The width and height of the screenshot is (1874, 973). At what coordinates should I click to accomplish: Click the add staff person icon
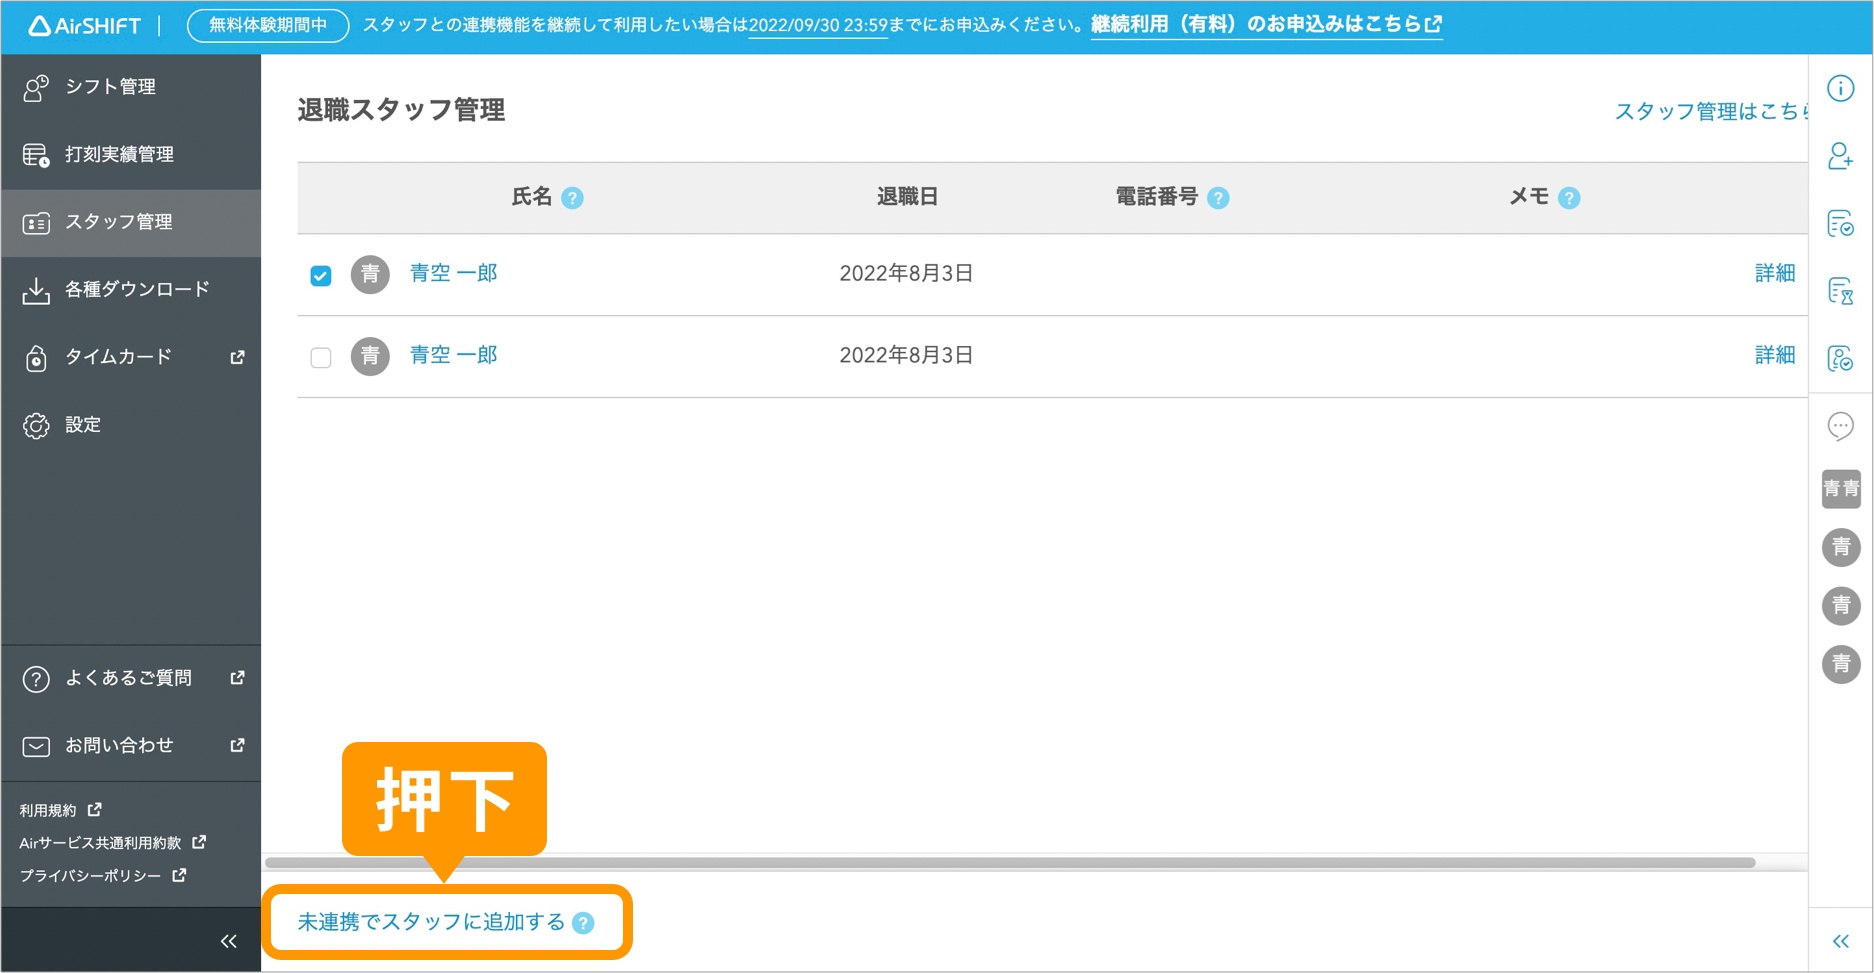point(1840,156)
